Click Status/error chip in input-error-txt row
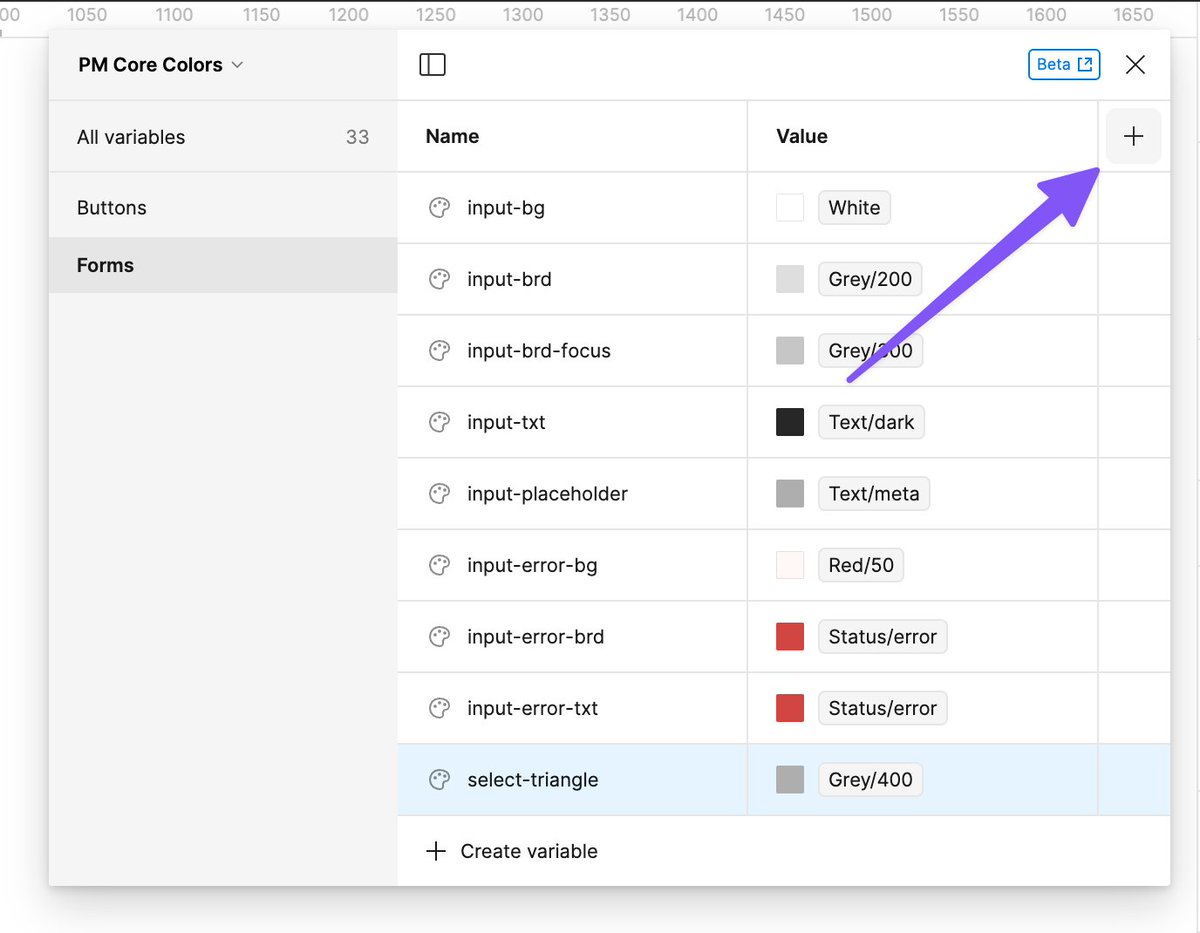The height and width of the screenshot is (933, 1200). click(882, 708)
